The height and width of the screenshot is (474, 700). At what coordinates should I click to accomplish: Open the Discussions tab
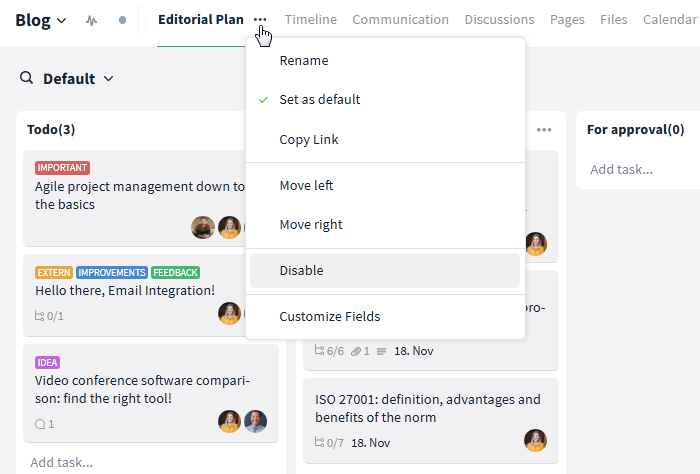[499, 20]
